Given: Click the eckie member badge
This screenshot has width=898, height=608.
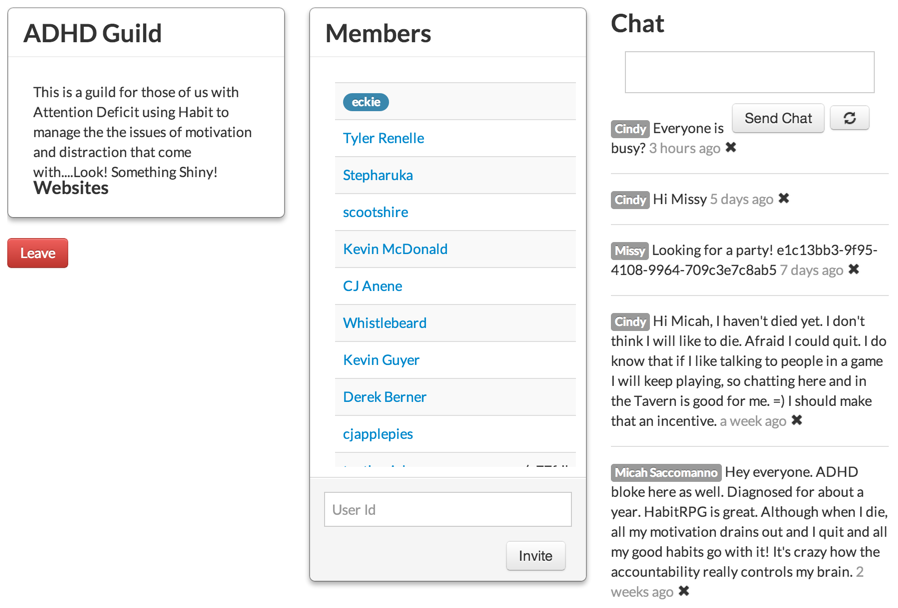Looking at the screenshot, I should [366, 102].
